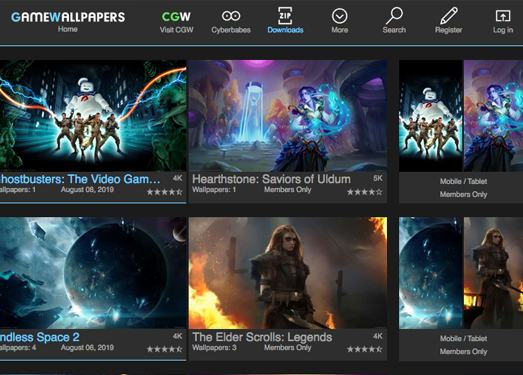This screenshot has width=523, height=375.
Task: Click the Ghostbusters star rating
Action: pos(164,192)
